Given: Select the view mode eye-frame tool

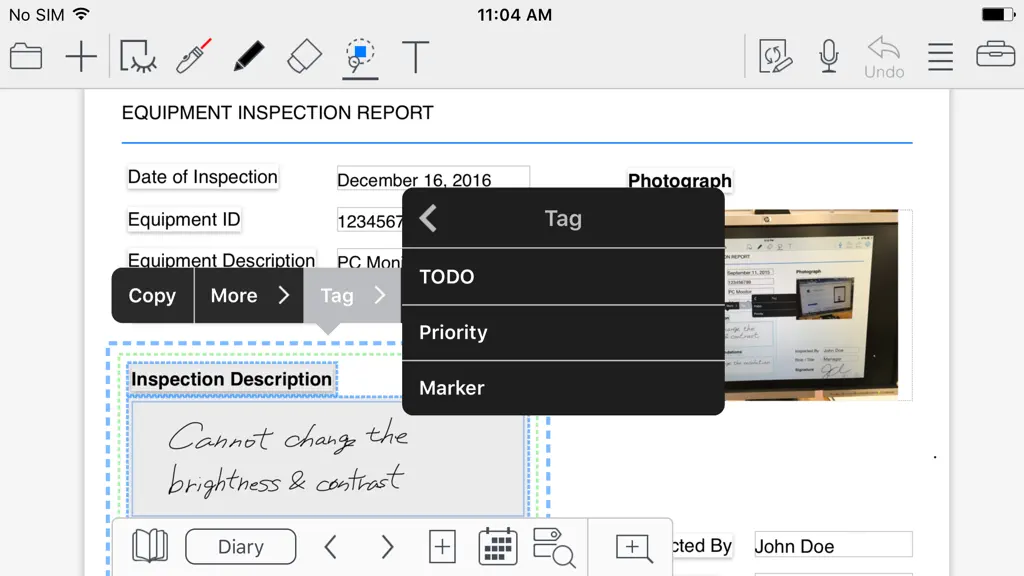Looking at the screenshot, I should 138,56.
